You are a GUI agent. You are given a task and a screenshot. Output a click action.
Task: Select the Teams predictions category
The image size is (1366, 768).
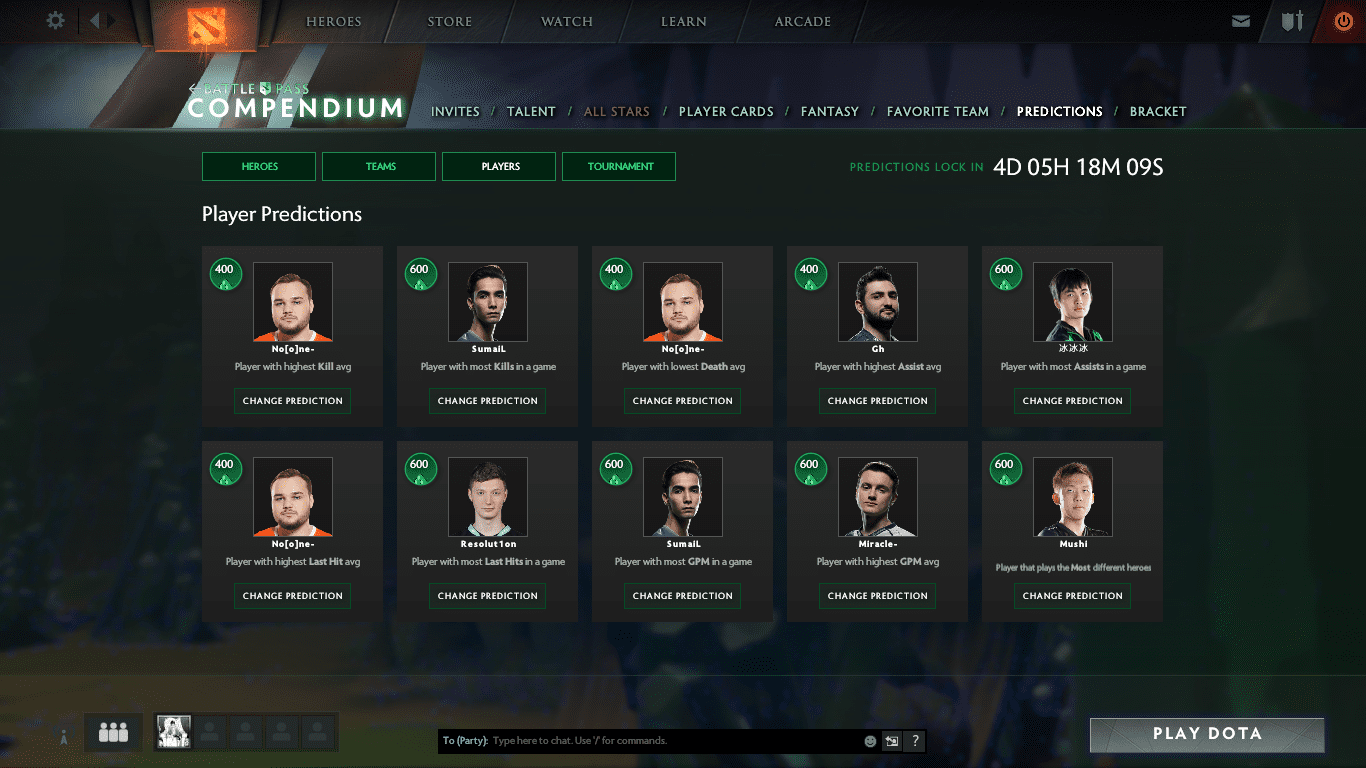379,167
